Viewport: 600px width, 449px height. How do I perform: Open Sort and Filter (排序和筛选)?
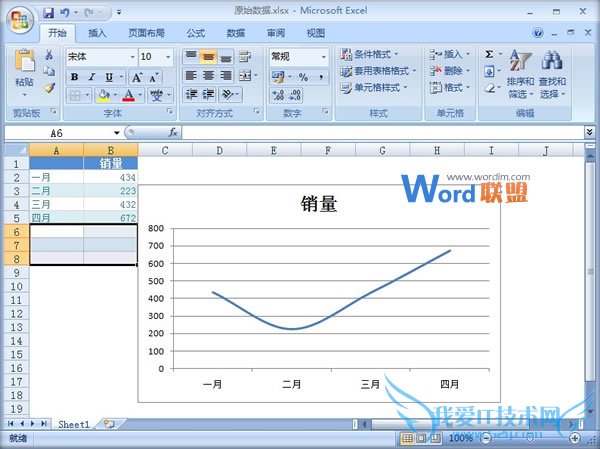520,74
